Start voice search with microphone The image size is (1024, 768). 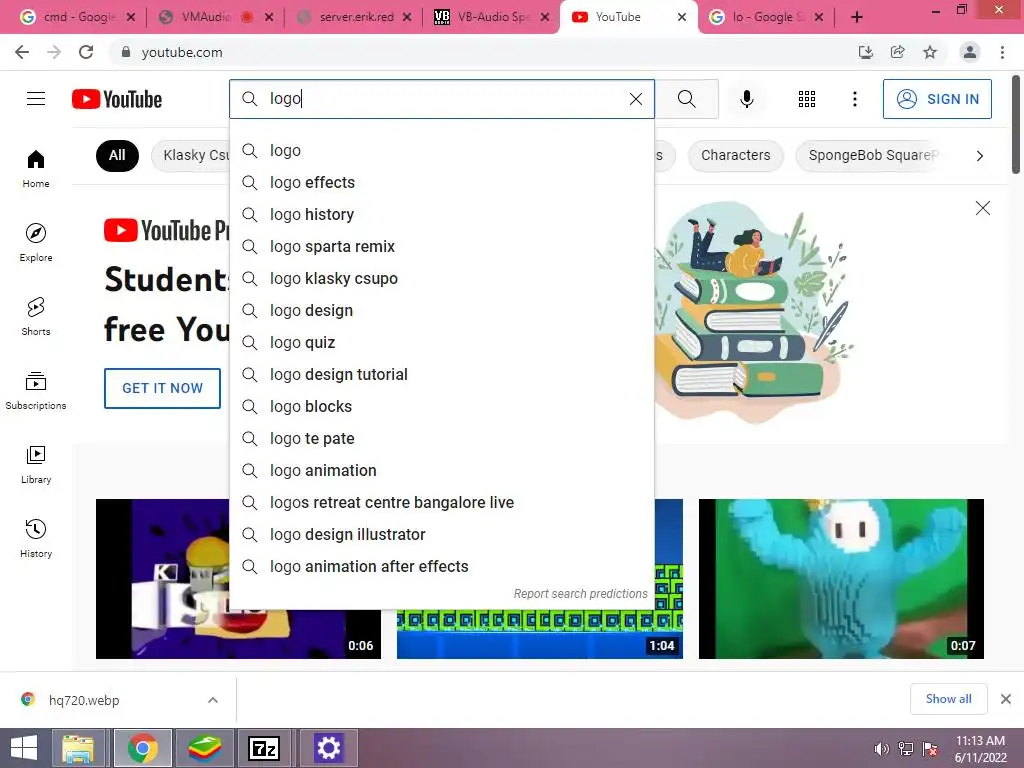[746, 99]
